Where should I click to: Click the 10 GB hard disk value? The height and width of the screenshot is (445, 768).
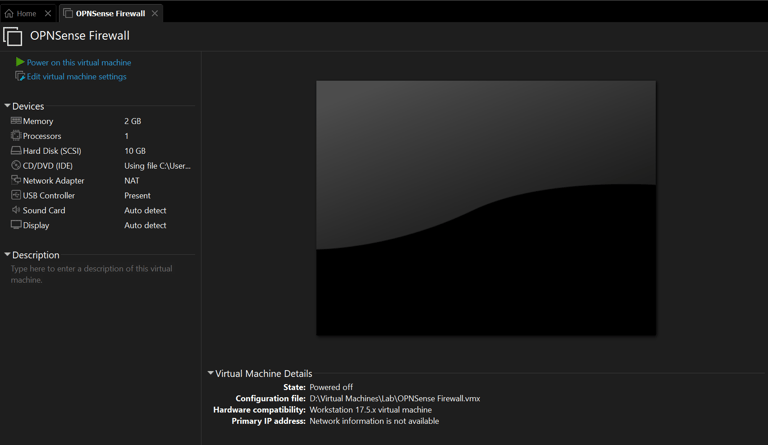click(x=135, y=151)
